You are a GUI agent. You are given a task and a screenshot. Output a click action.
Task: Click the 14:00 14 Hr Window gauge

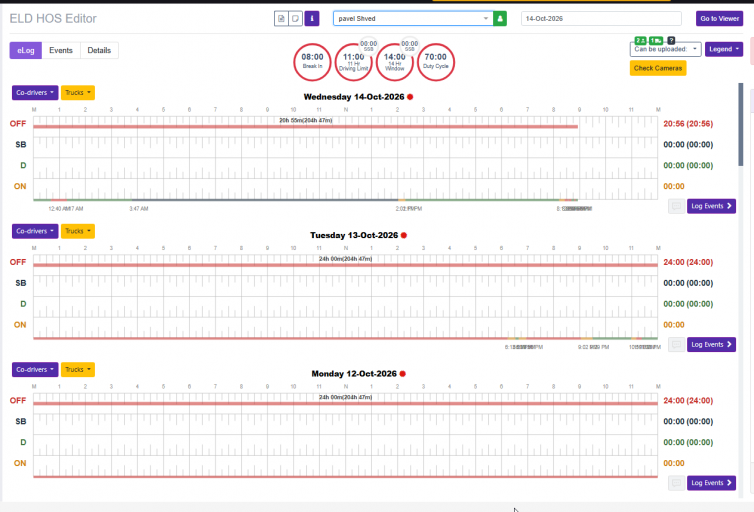(395, 62)
